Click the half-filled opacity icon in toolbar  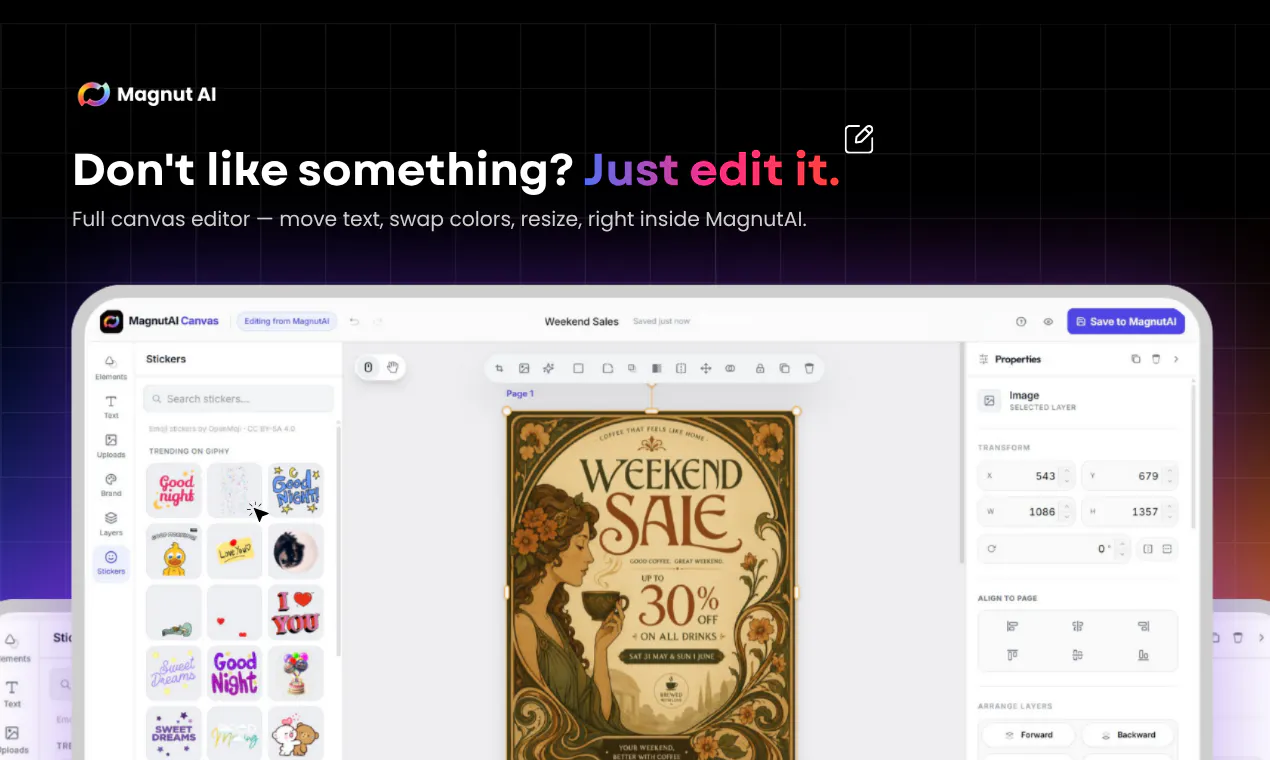coord(656,368)
